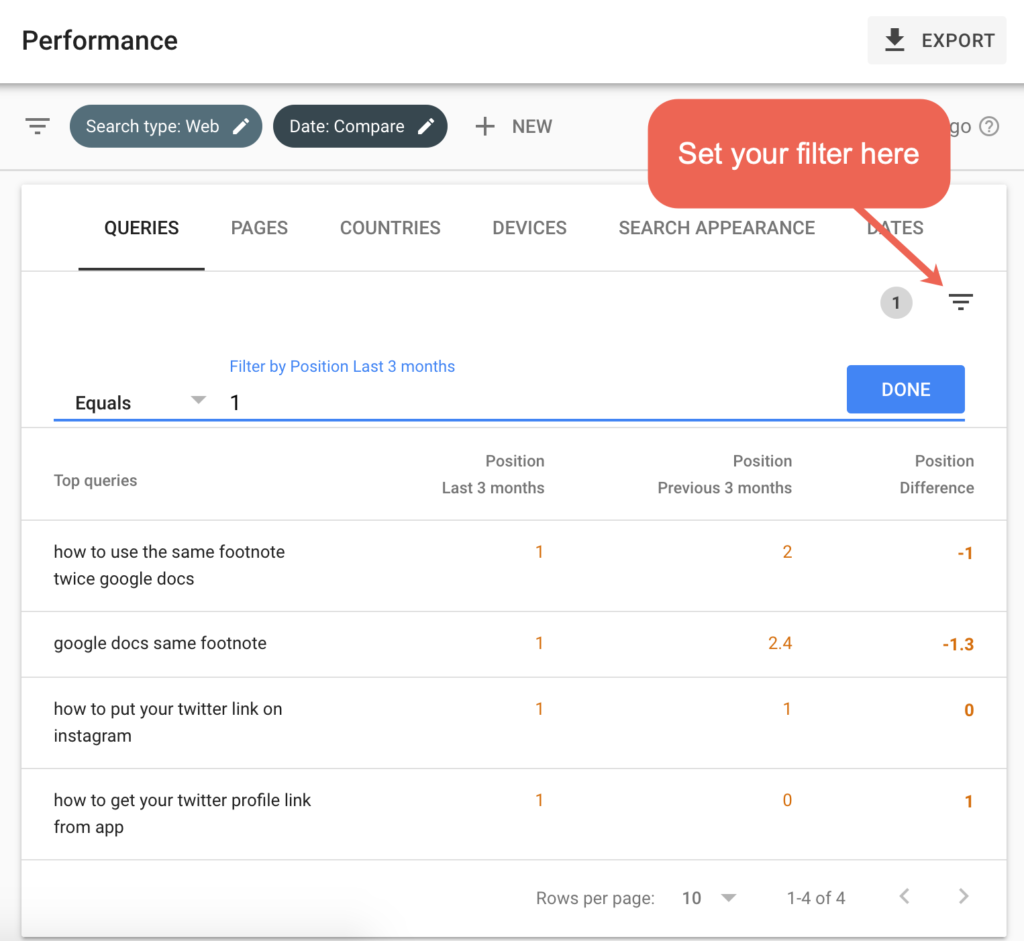The height and width of the screenshot is (941, 1024).
Task: Click the table filter rows icon
Action: [960, 302]
